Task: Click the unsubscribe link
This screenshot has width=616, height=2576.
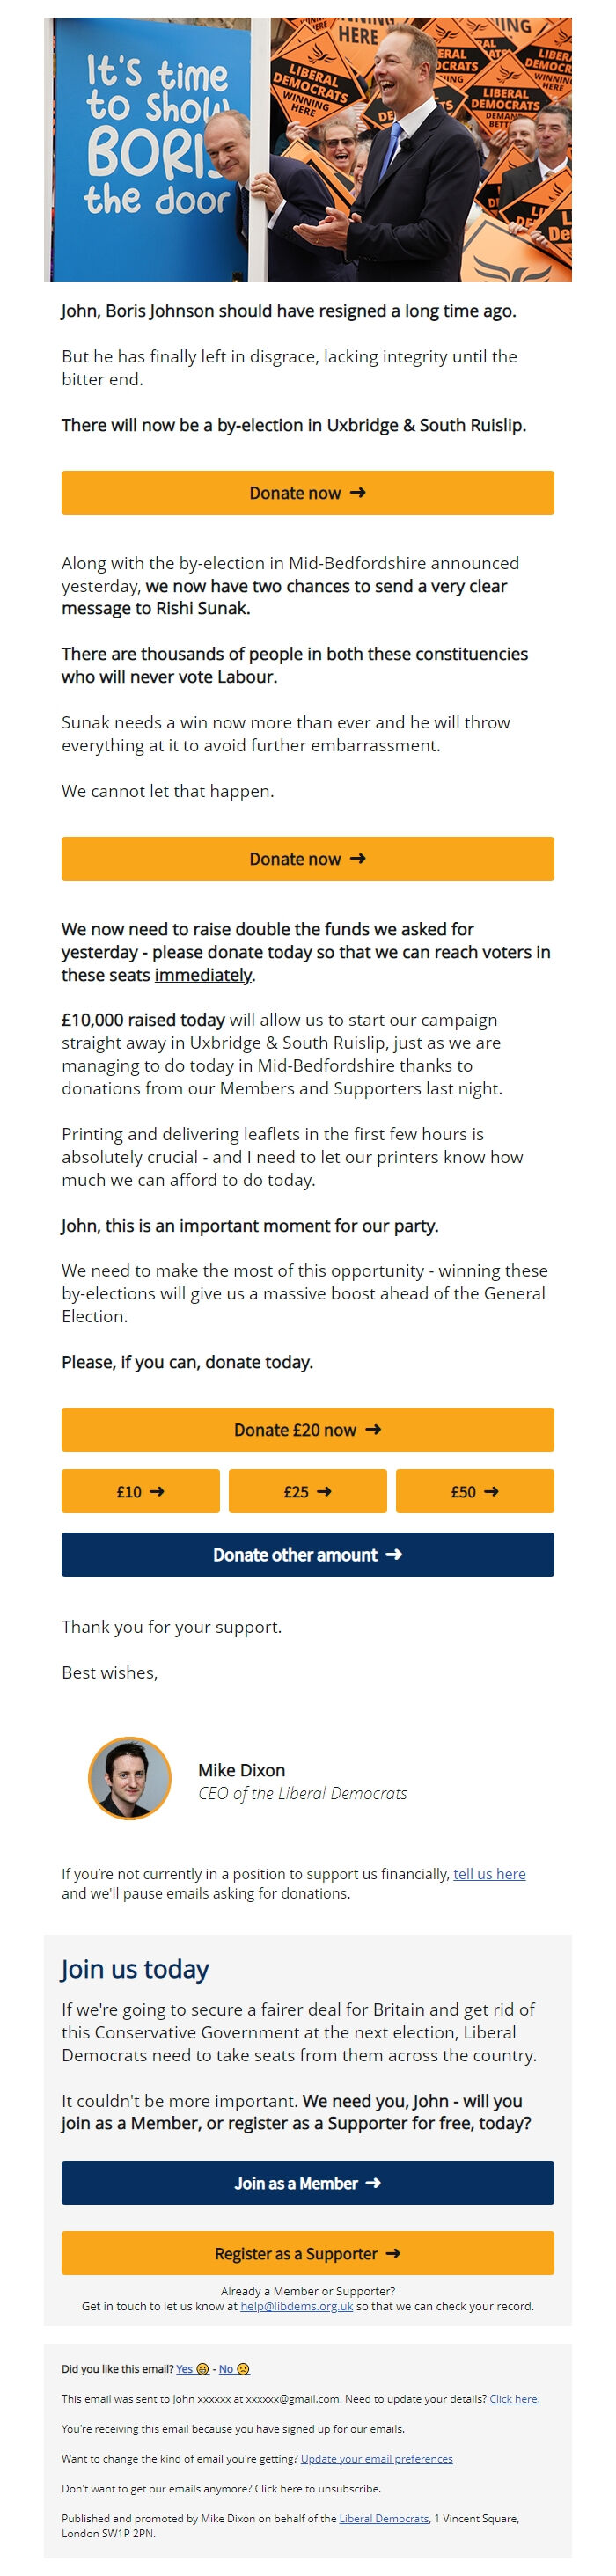Action: 275,2487
